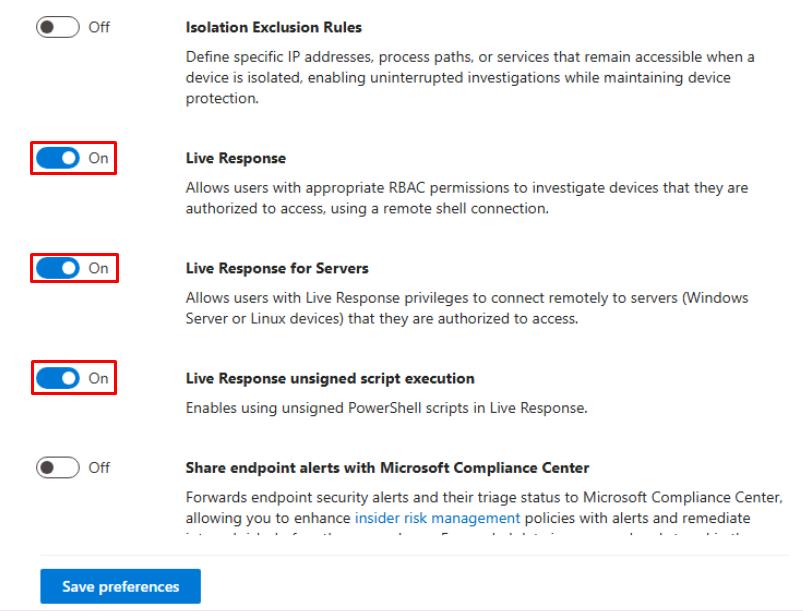The image size is (803, 611).
Task: Enable Share endpoint alerts with Compliance Center toggle
Action: pyautogui.click(x=59, y=467)
